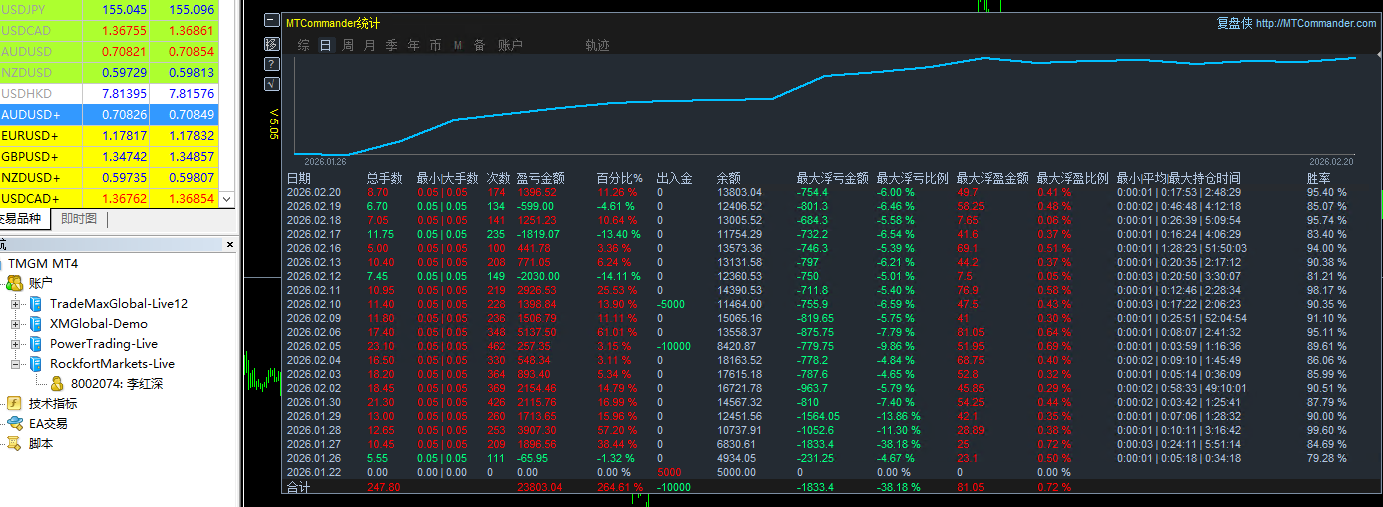1383x507 pixels.
Task: Click the 账户 accounts folder icon in navigator
Action: tap(15, 284)
